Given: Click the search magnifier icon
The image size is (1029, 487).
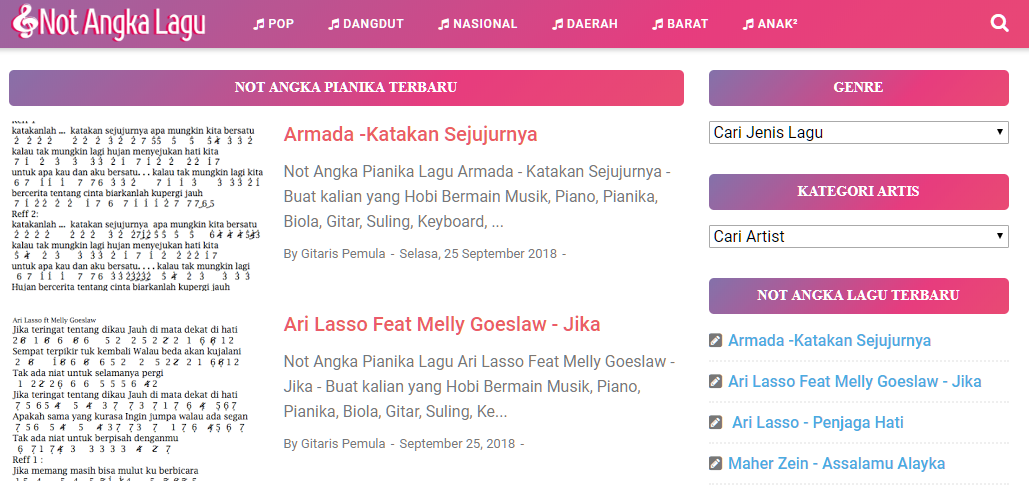Looking at the screenshot, I should coord(999,24).
